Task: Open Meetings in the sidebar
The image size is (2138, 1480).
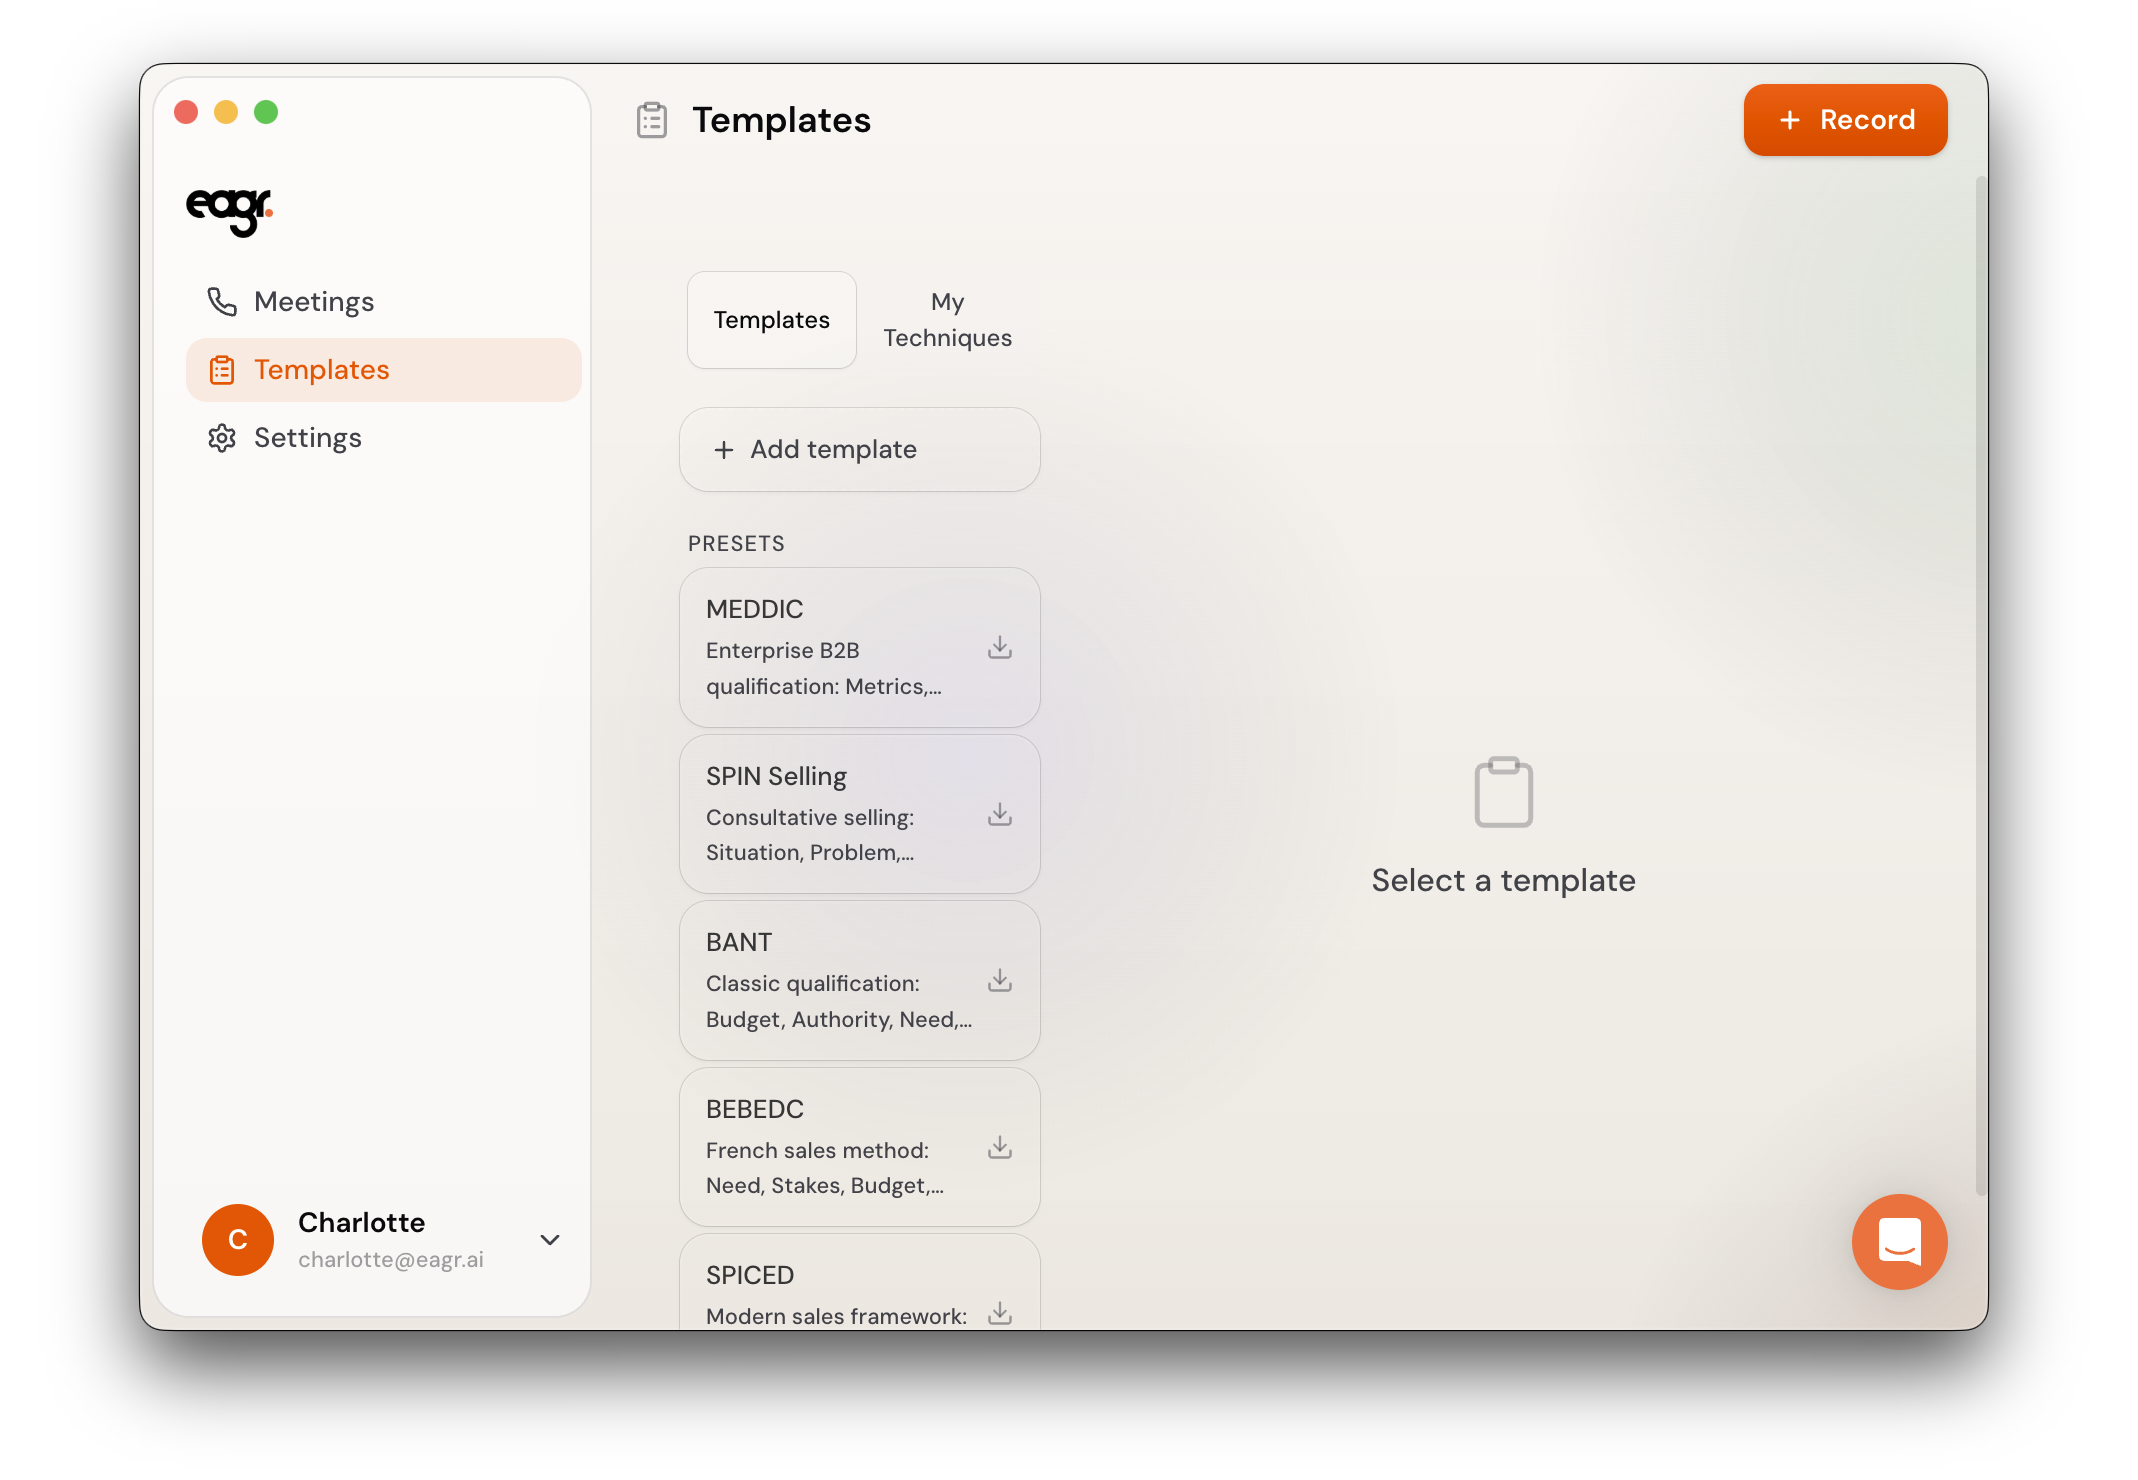Action: pos(313,302)
